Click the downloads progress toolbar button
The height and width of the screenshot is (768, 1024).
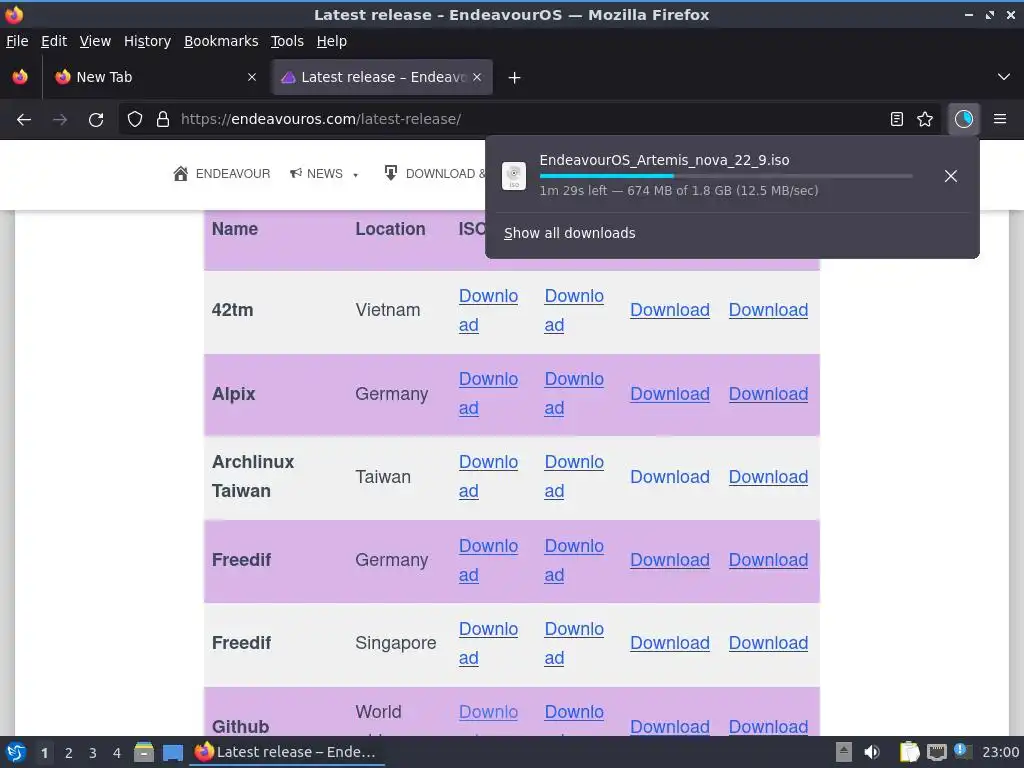click(x=963, y=119)
